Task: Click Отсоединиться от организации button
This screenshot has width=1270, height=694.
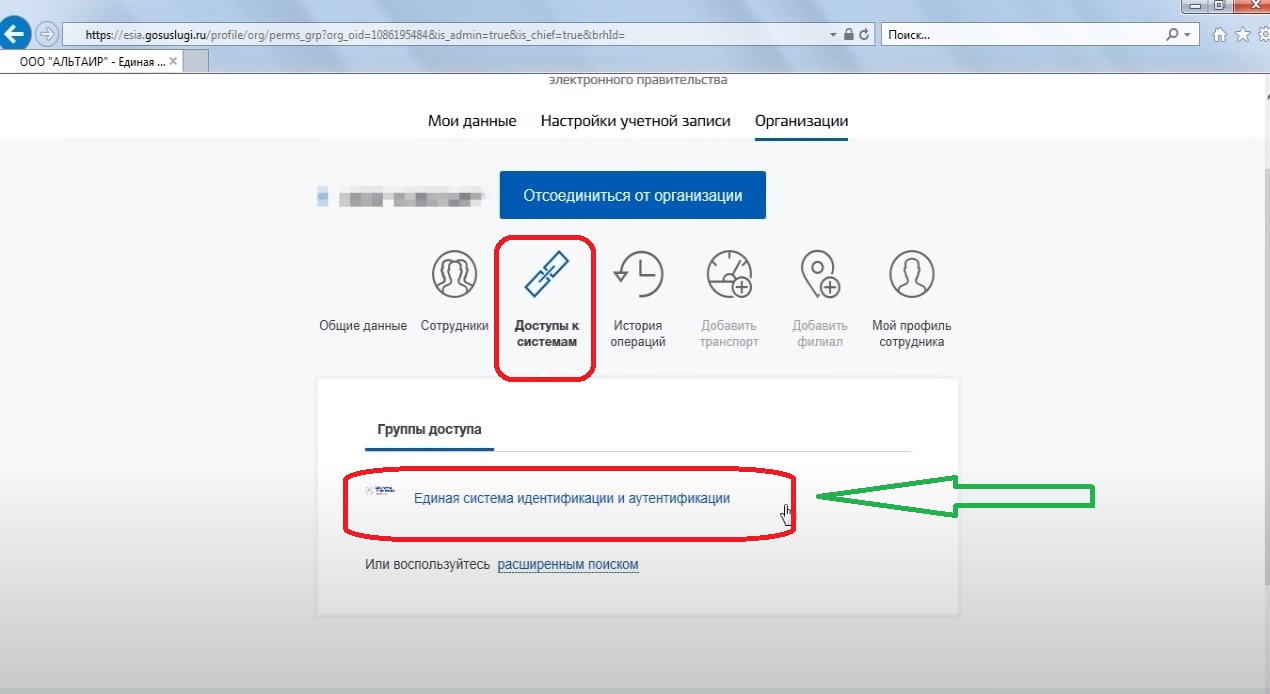Action: 633,195
